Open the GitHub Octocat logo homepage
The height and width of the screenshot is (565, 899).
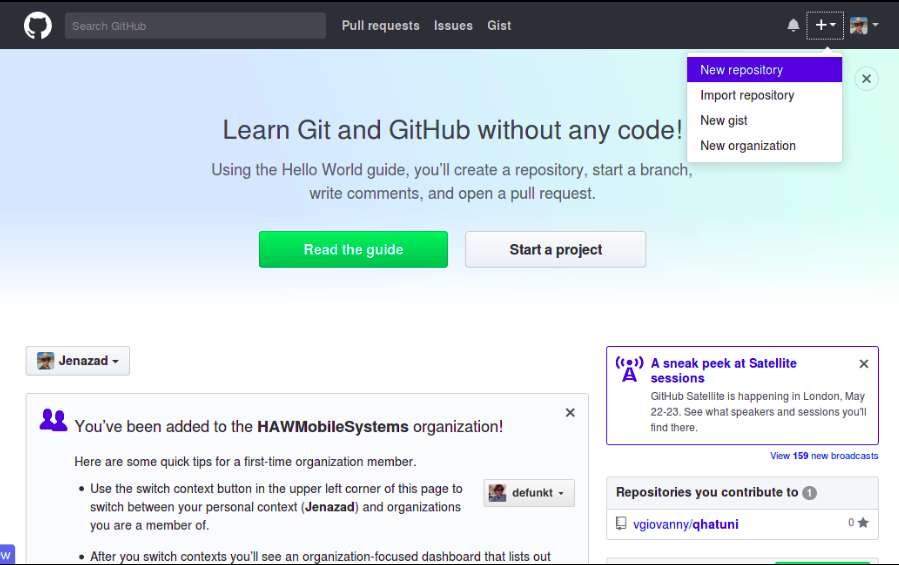click(38, 26)
